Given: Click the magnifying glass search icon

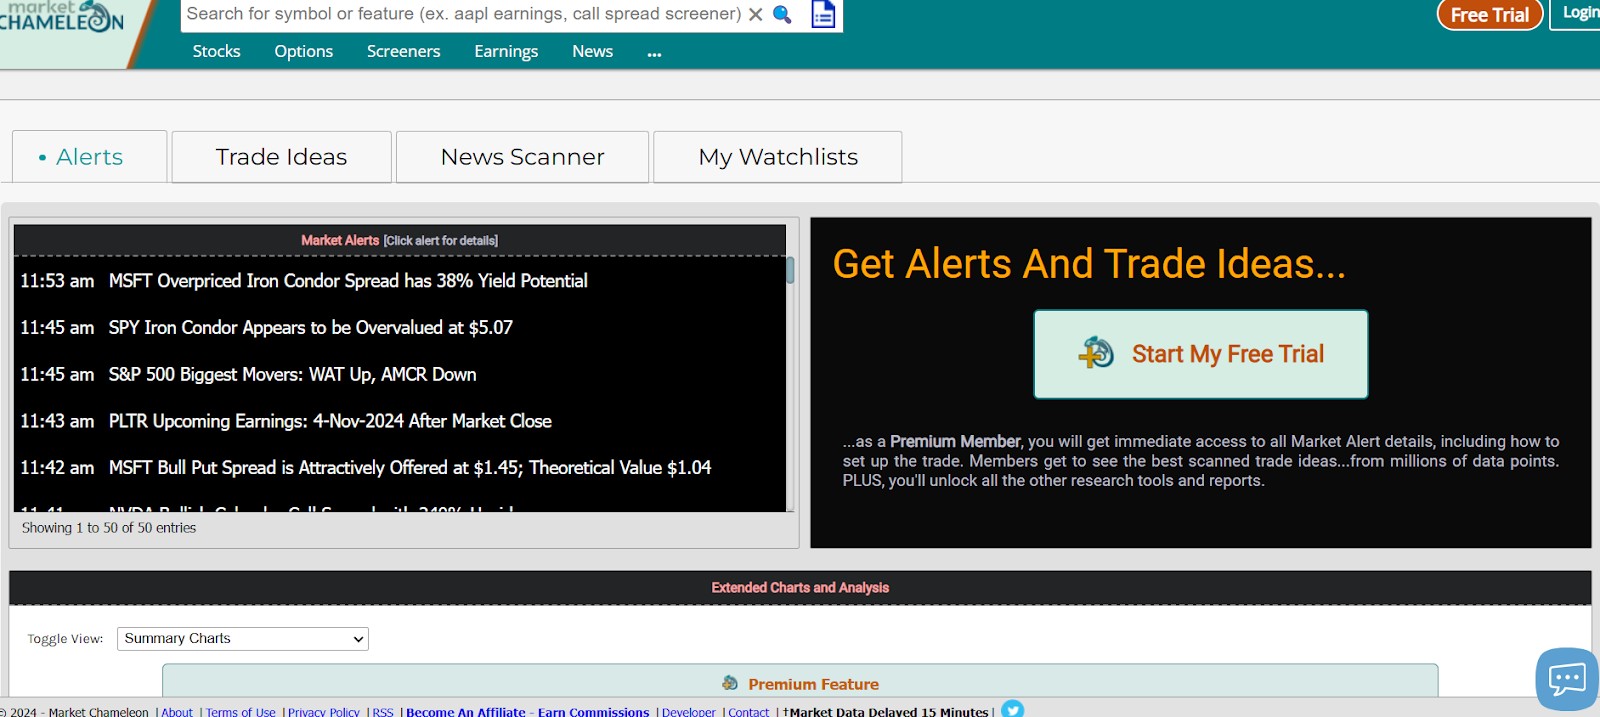Looking at the screenshot, I should pyautogui.click(x=782, y=14).
